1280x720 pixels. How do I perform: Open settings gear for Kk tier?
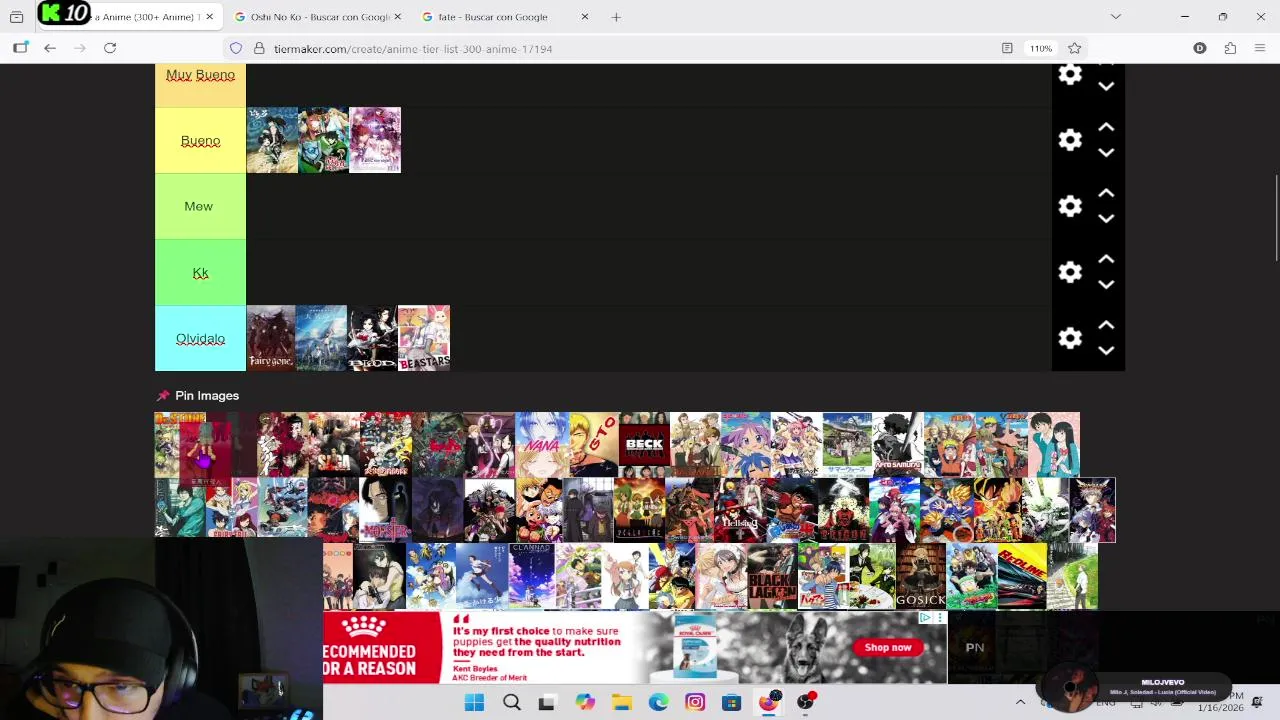(x=1070, y=272)
